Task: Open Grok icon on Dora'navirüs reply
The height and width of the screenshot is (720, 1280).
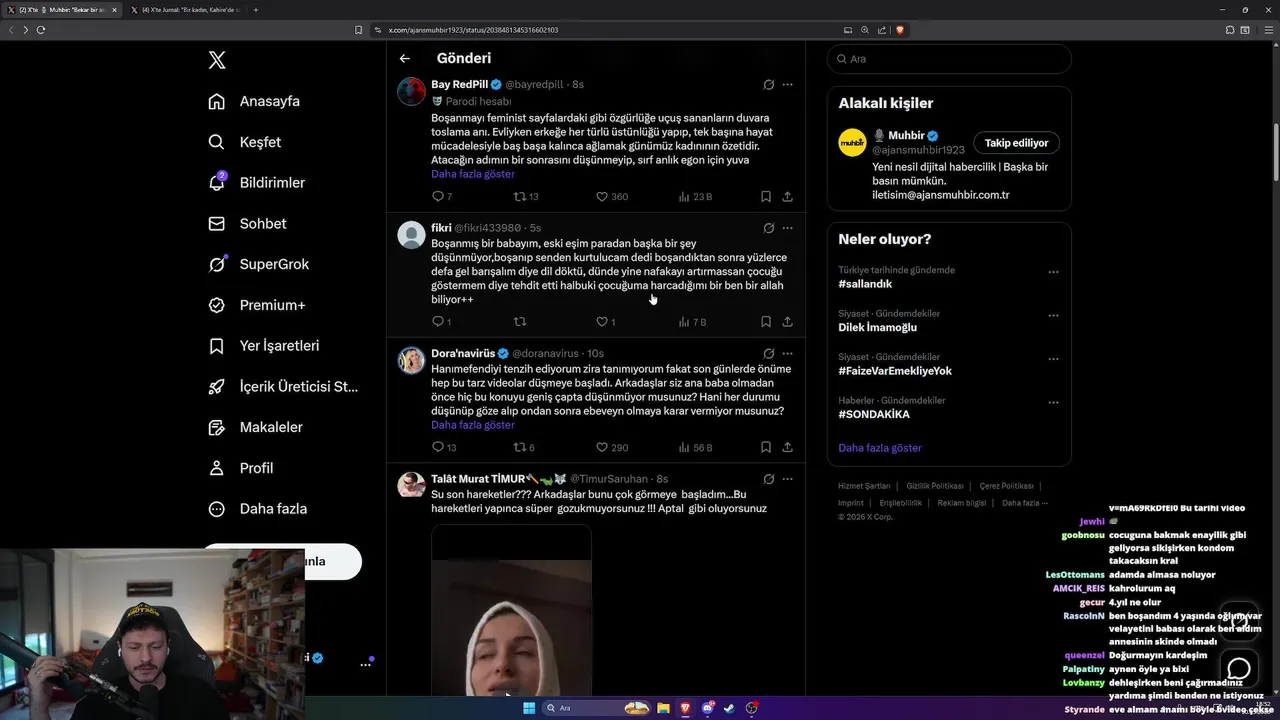Action: (x=768, y=353)
